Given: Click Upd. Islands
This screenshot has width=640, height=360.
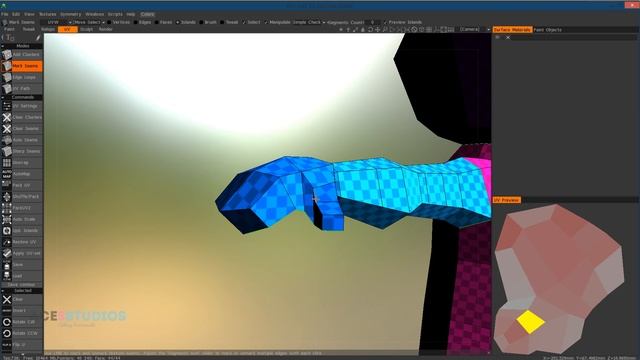Looking at the screenshot, I should [22, 231].
